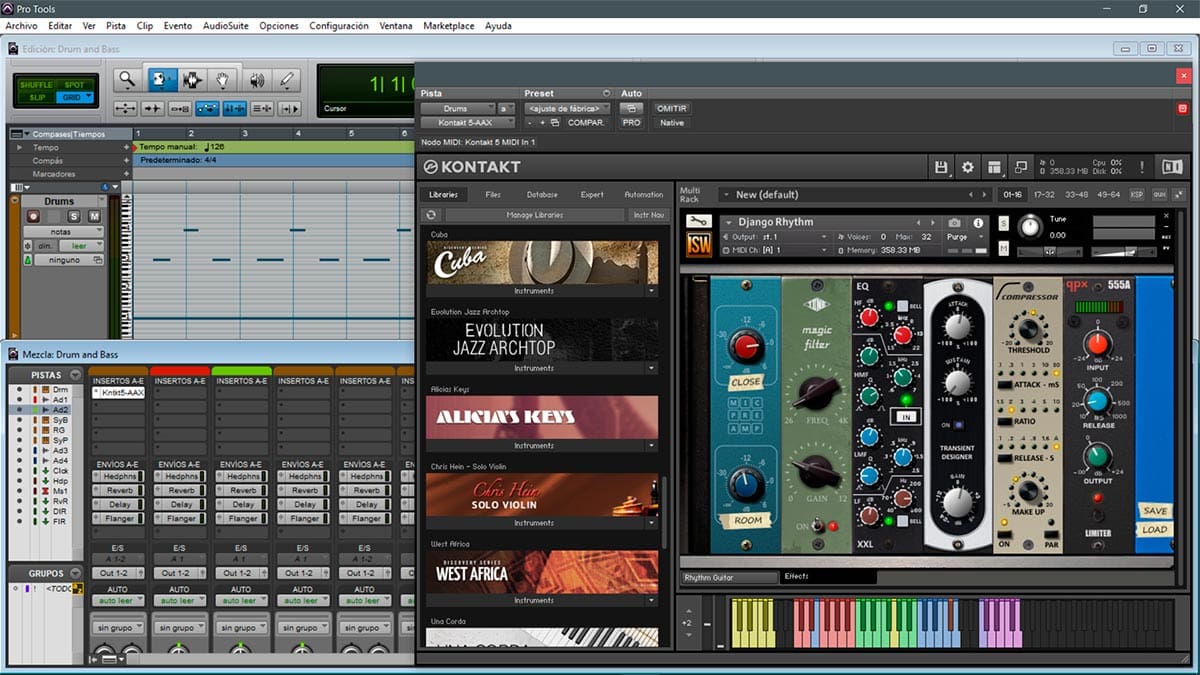
Task: Open the Archivo menu
Action: tap(21, 25)
